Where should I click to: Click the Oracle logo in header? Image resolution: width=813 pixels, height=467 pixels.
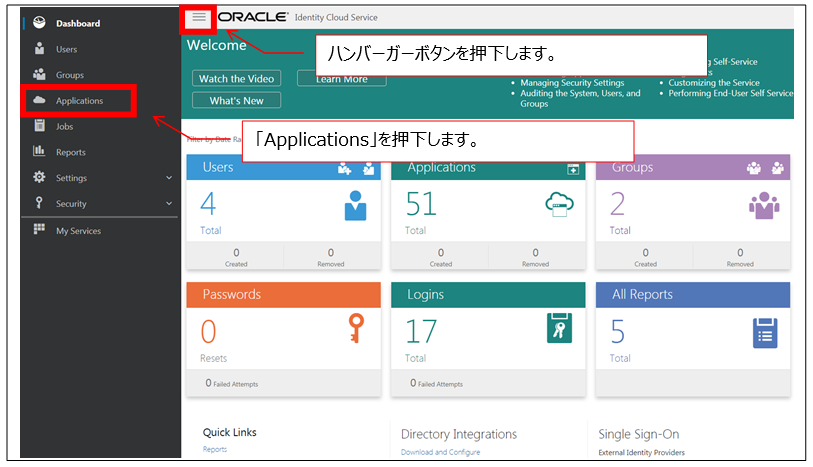point(253,17)
